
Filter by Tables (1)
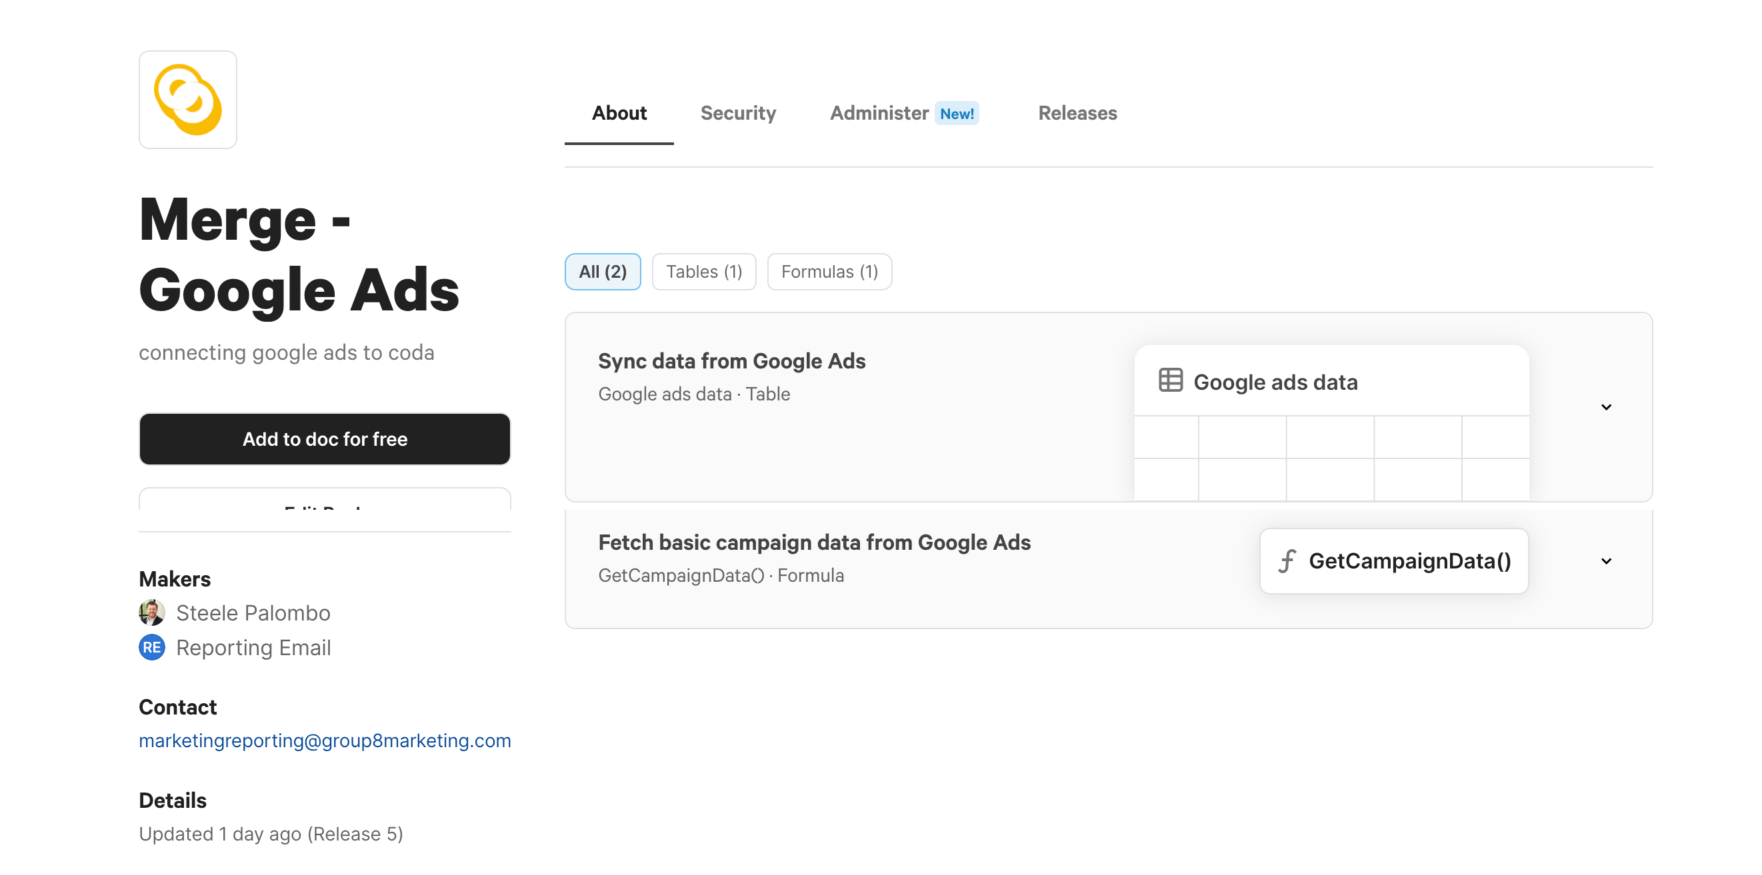(704, 272)
